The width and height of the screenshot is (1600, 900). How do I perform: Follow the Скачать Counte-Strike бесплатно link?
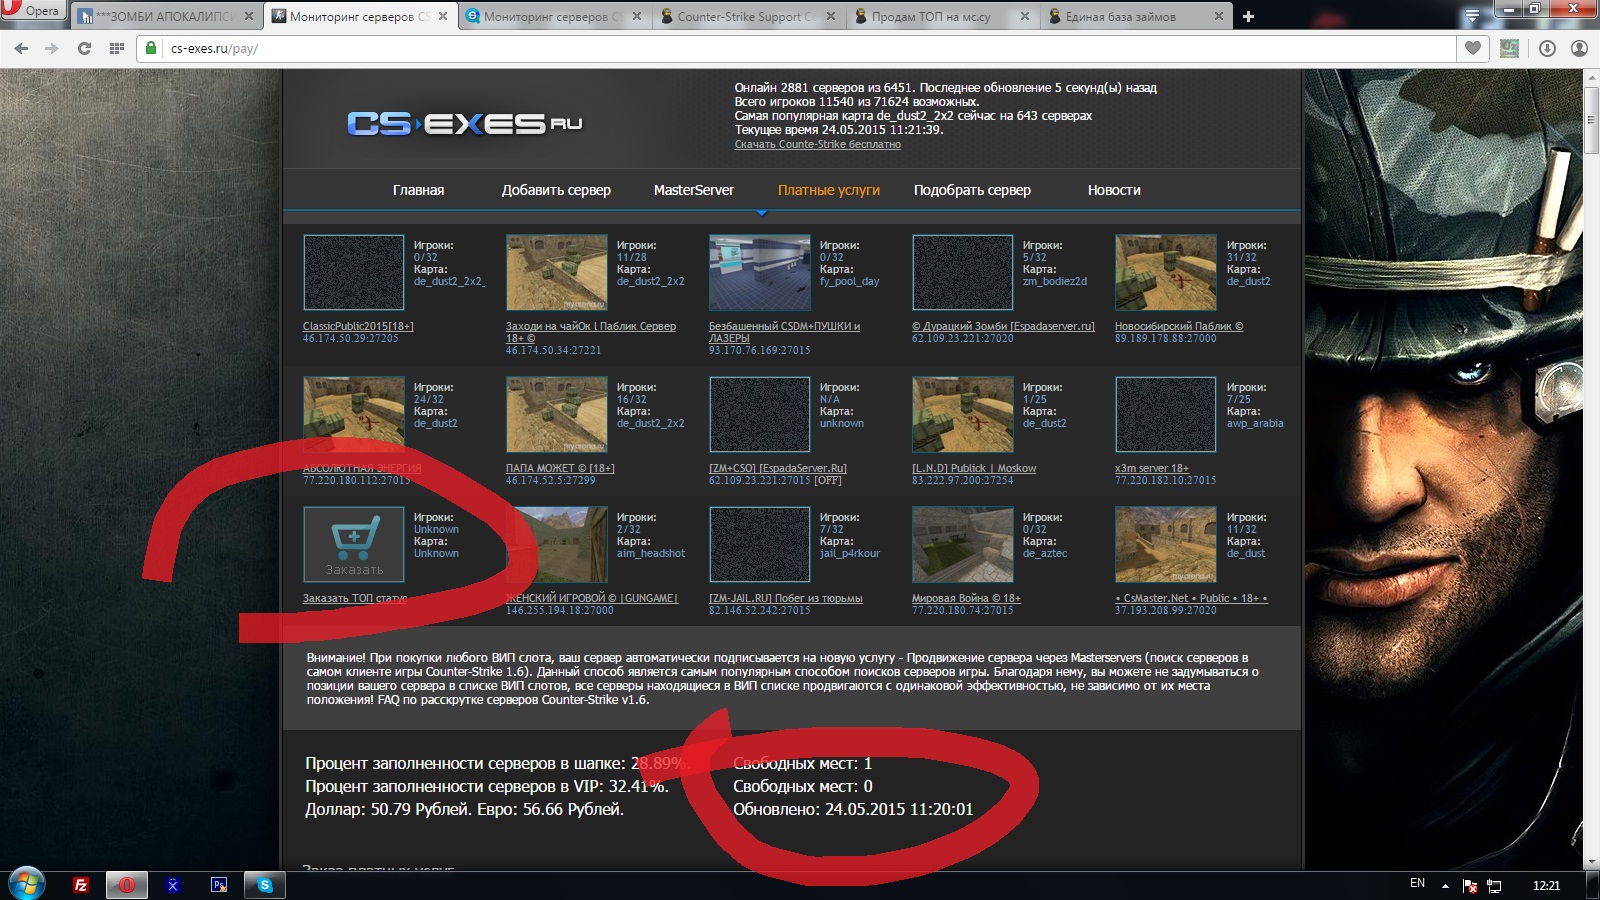(817, 144)
